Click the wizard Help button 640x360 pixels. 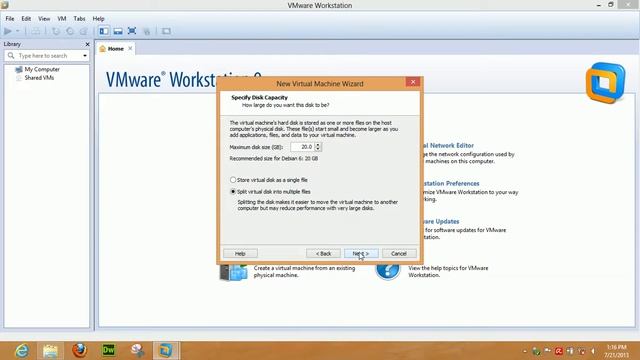(x=240, y=253)
